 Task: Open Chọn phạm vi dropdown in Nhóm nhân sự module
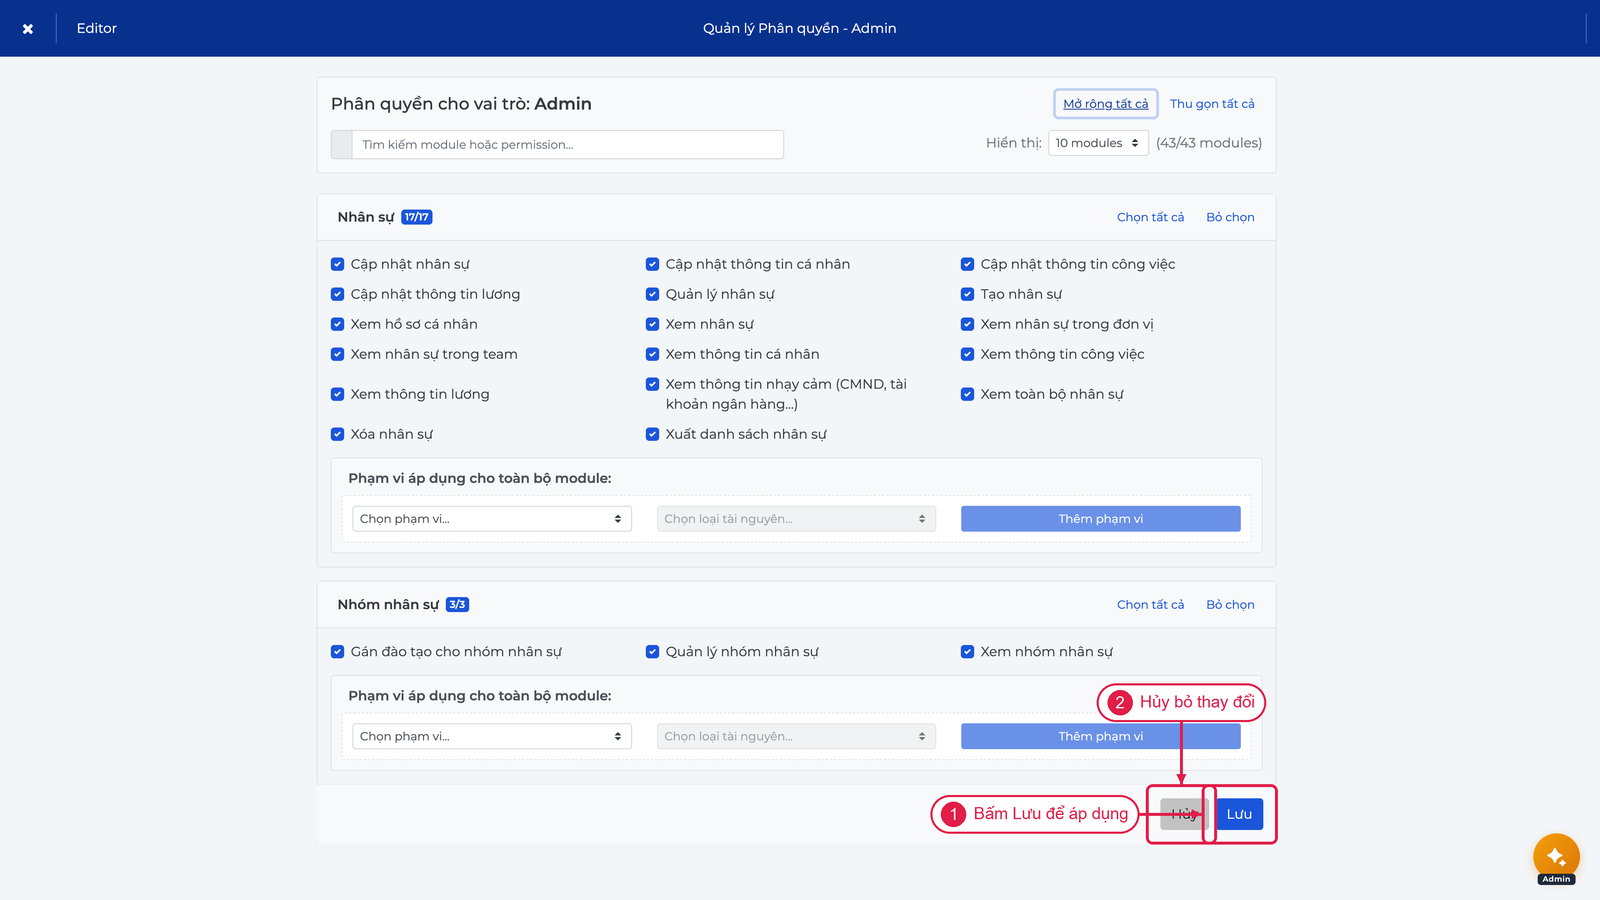(x=492, y=736)
